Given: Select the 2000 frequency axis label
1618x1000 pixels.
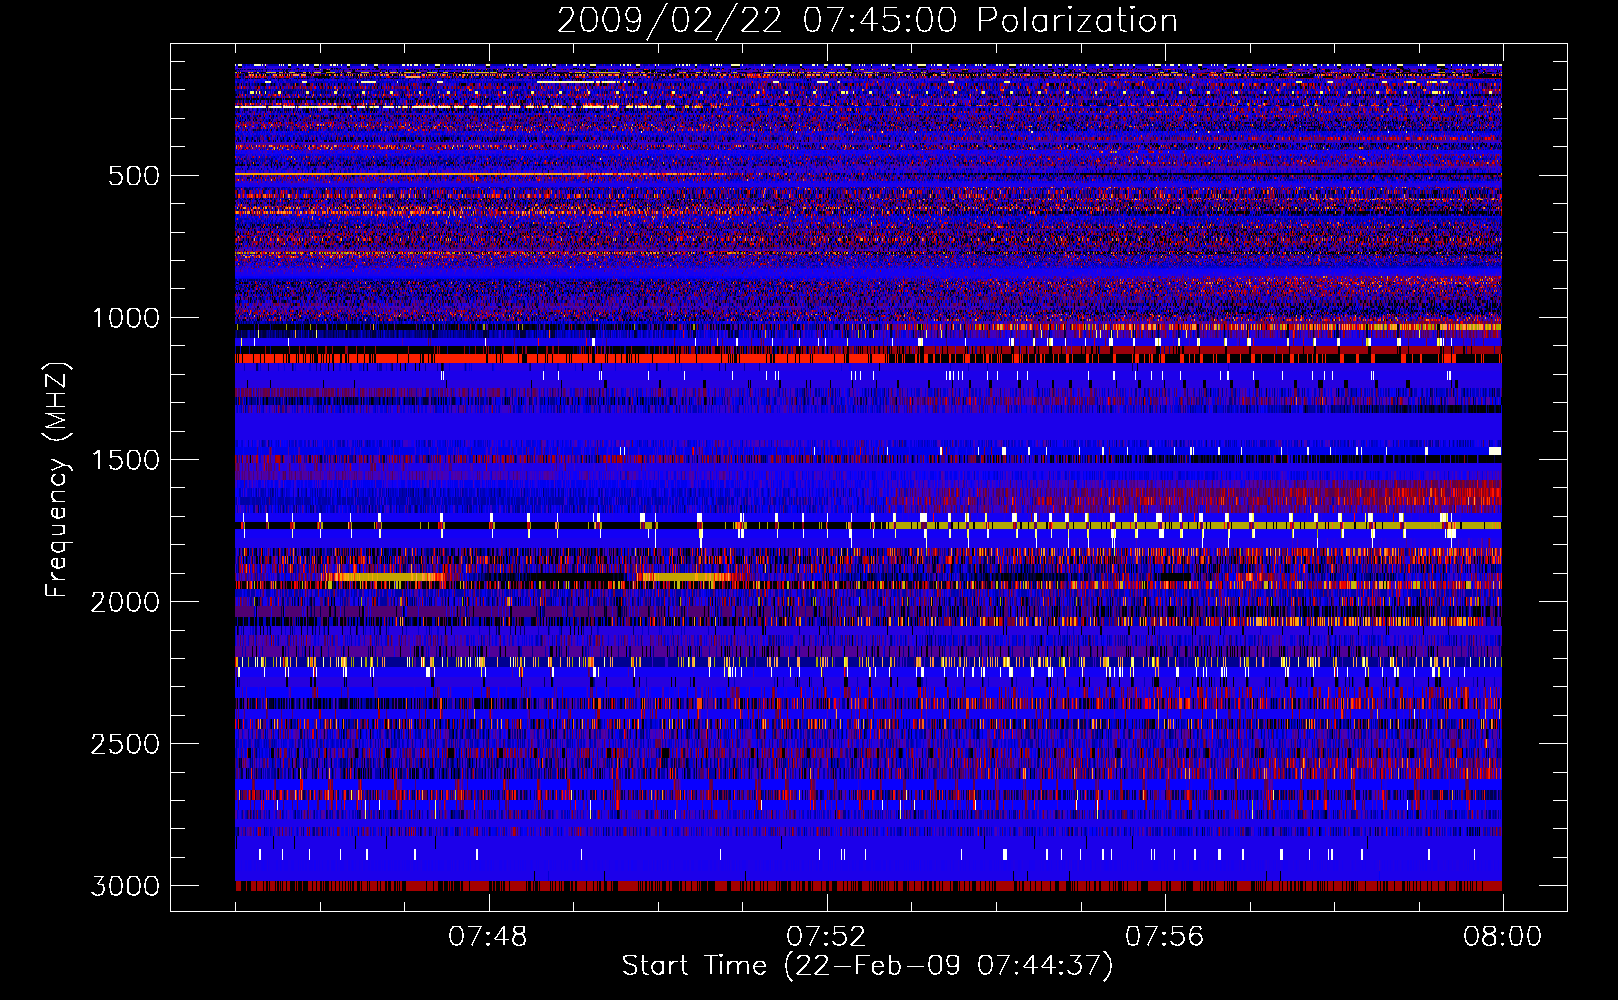Looking at the screenshot, I should point(126,602).
